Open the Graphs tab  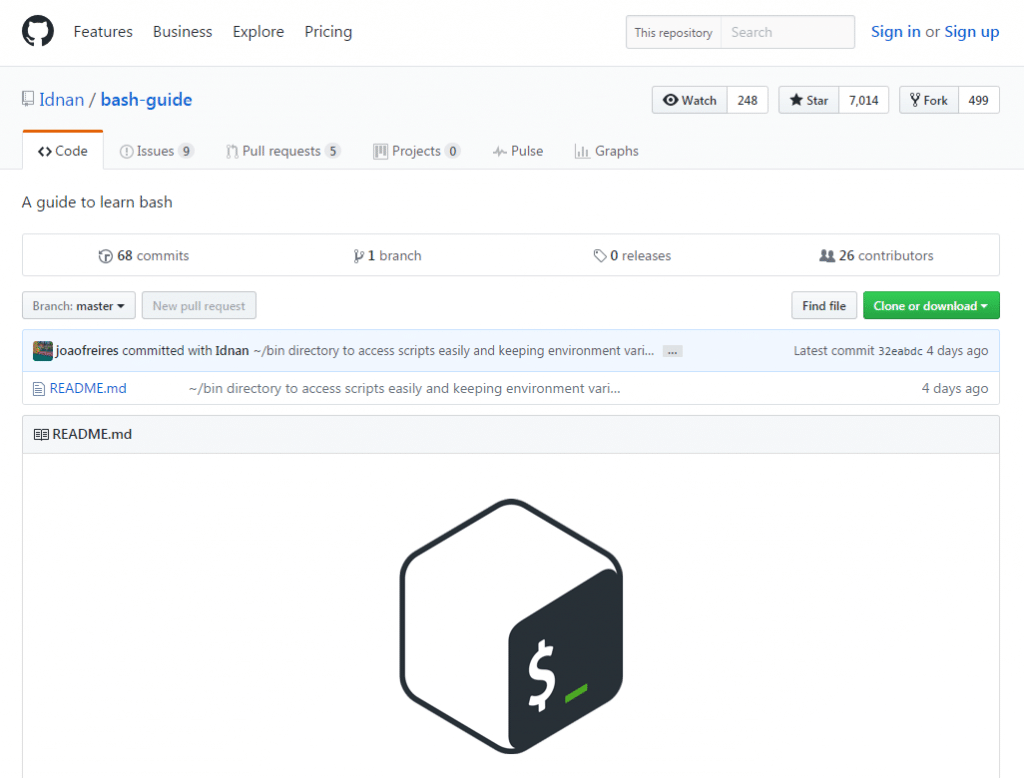[x=607, y=151]
